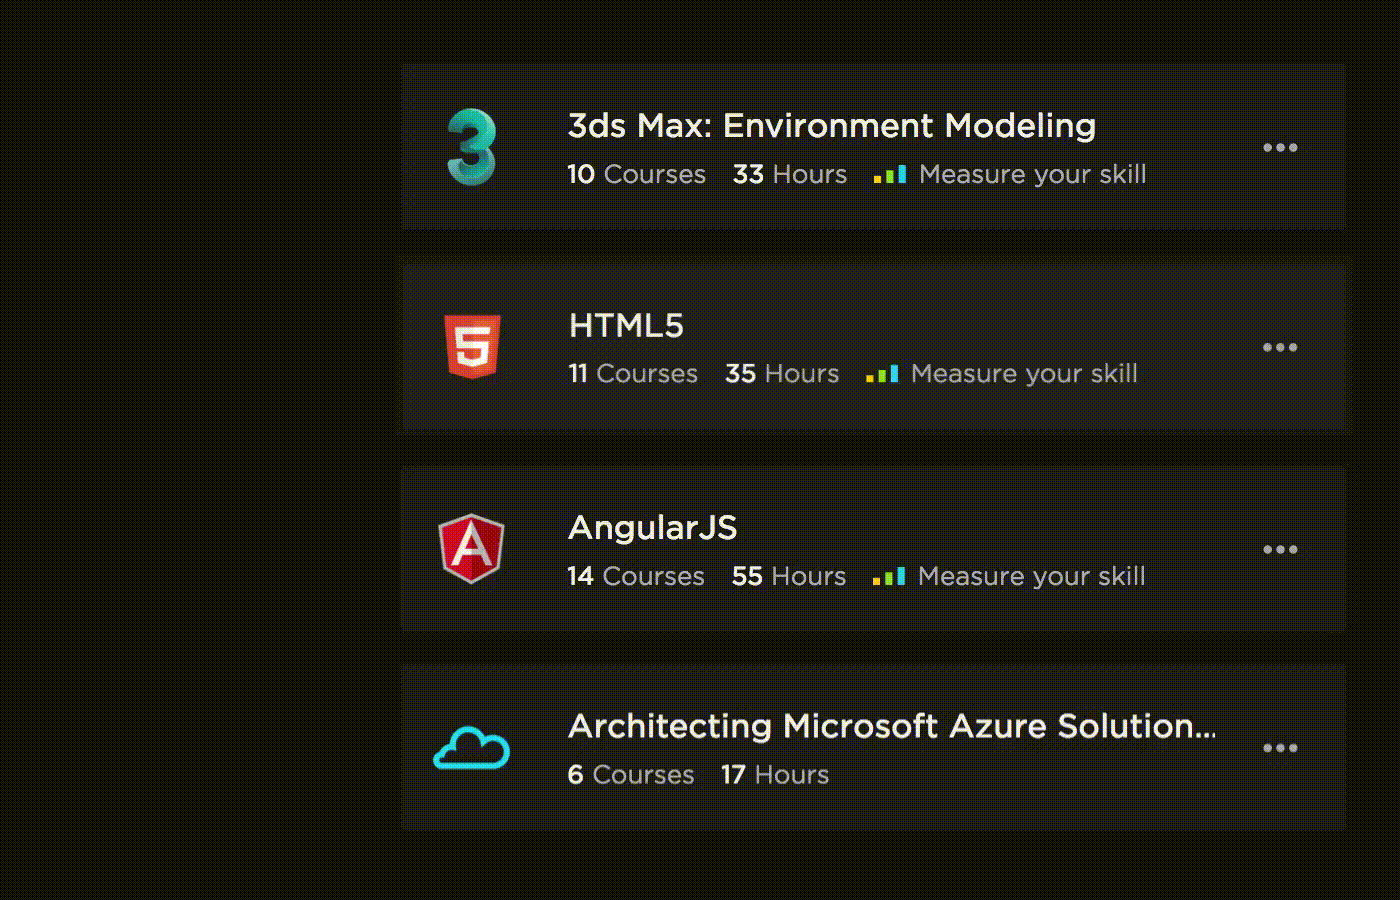The width and height of the screenshot is (1400, 900).
Task: Open the HTML5 path options menu
Action: [x=1280, y=348]
